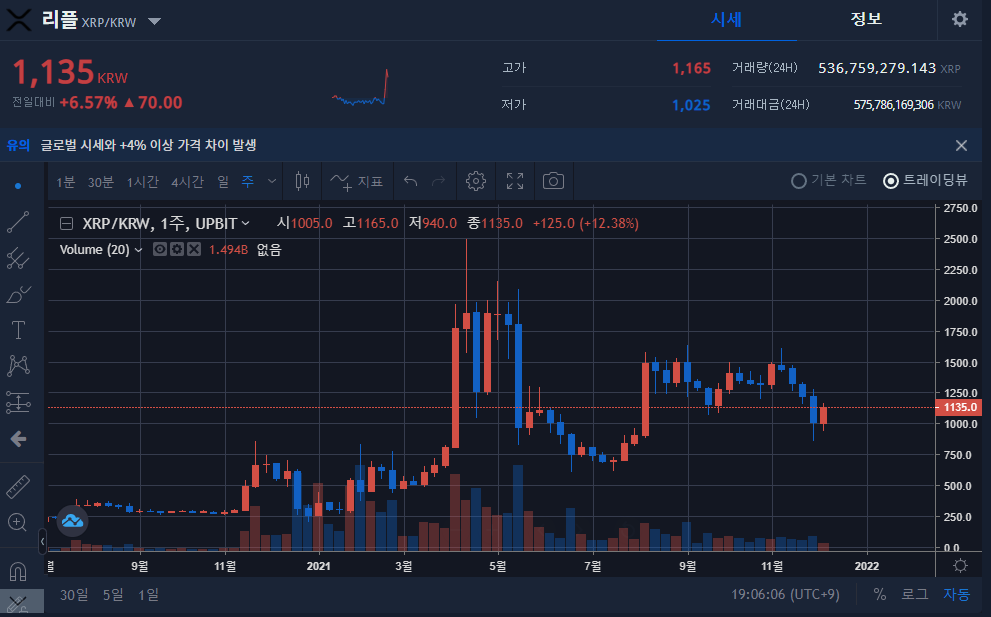
Task: Click the 19:06:06 (UTC+9) timezone
Action: click(785, 595)
